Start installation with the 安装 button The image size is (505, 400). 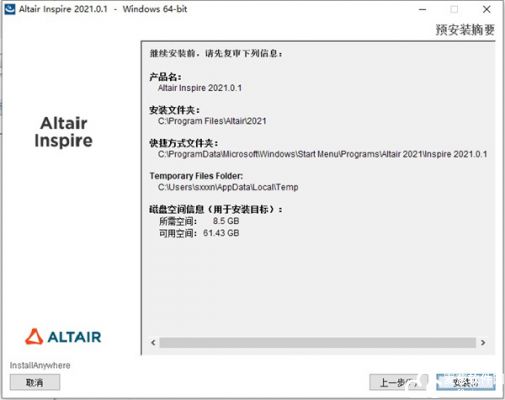[x=466, y=382]
